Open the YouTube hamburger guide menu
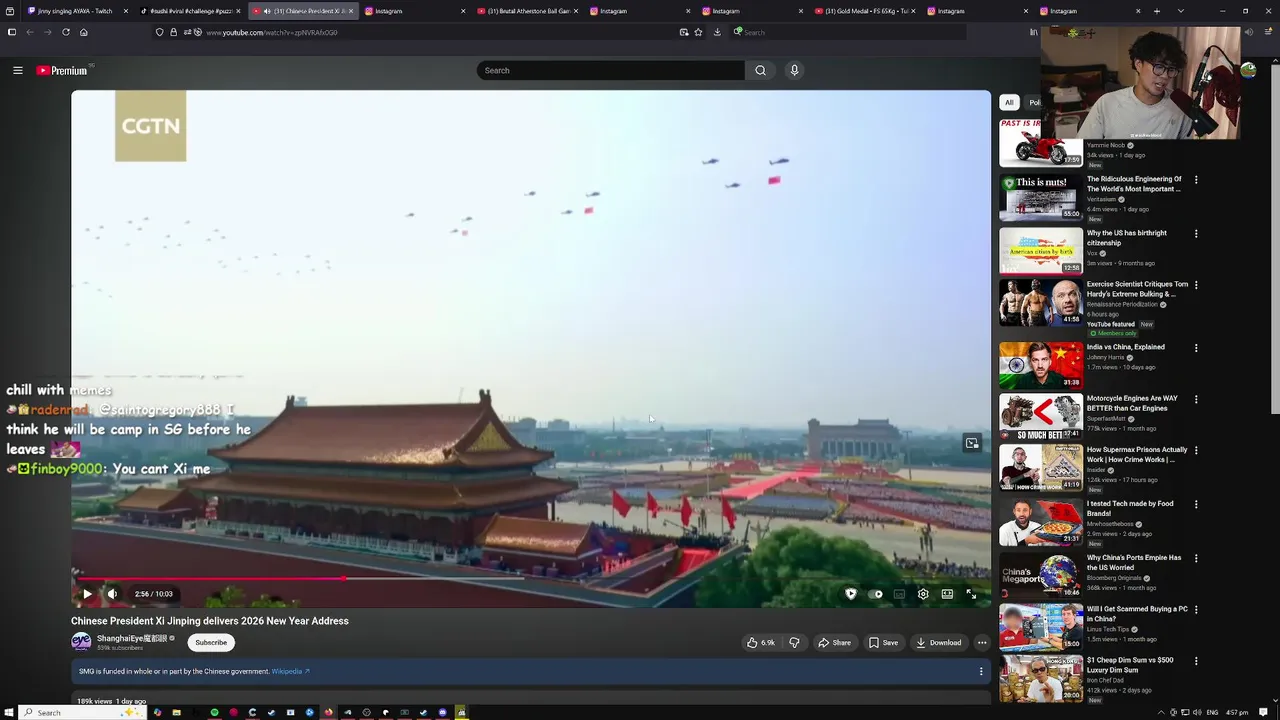This screenshot has height=720, width=1280. (18, 70)
